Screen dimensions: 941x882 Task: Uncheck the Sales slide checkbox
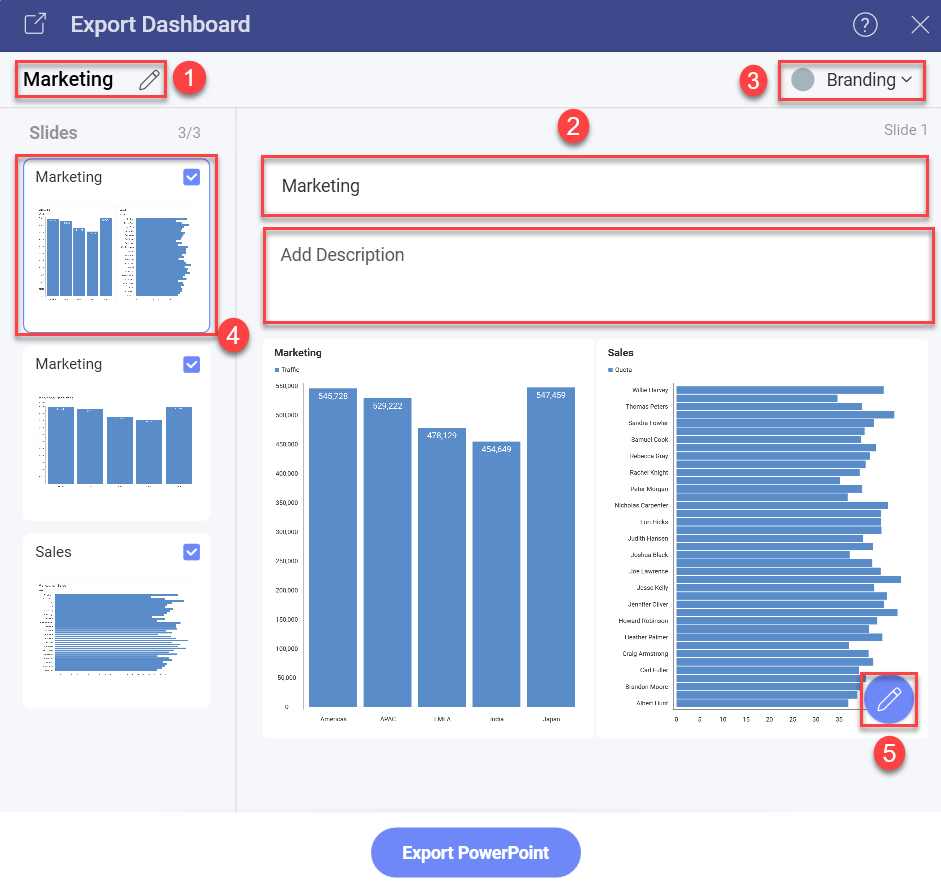(191, 552)
